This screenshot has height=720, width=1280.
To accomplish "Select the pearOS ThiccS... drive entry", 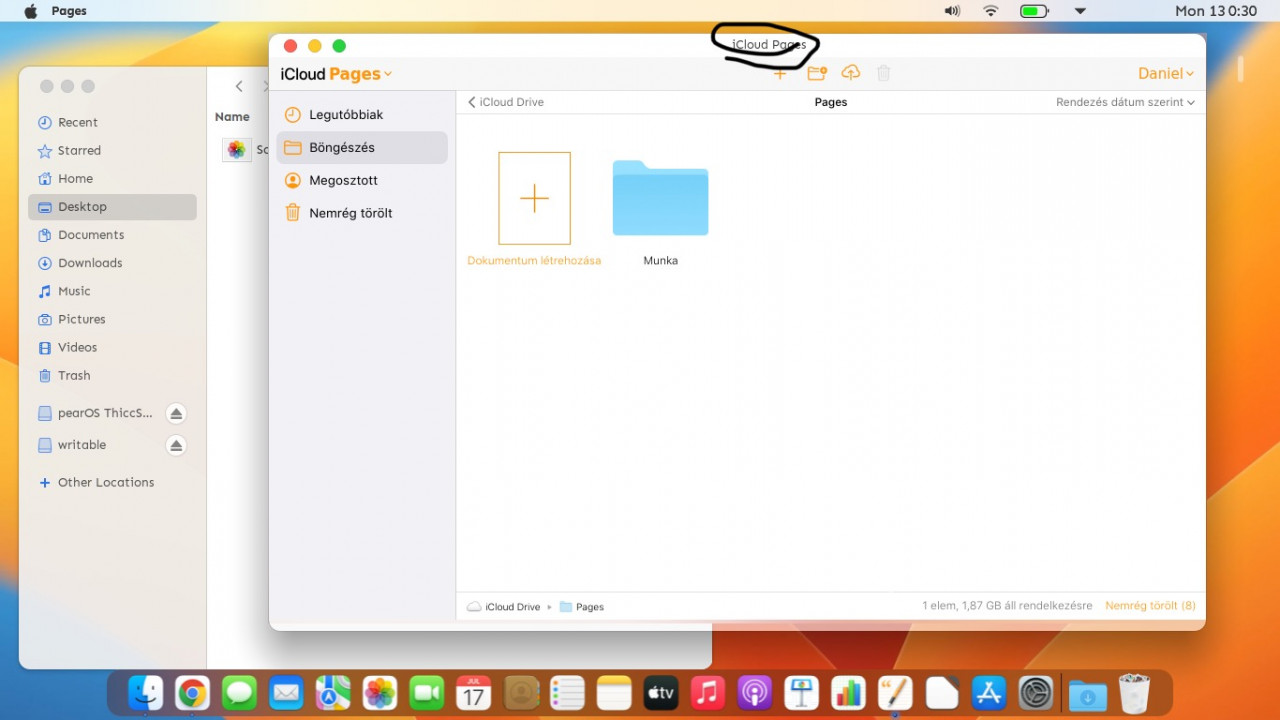I will coord(95,413).
